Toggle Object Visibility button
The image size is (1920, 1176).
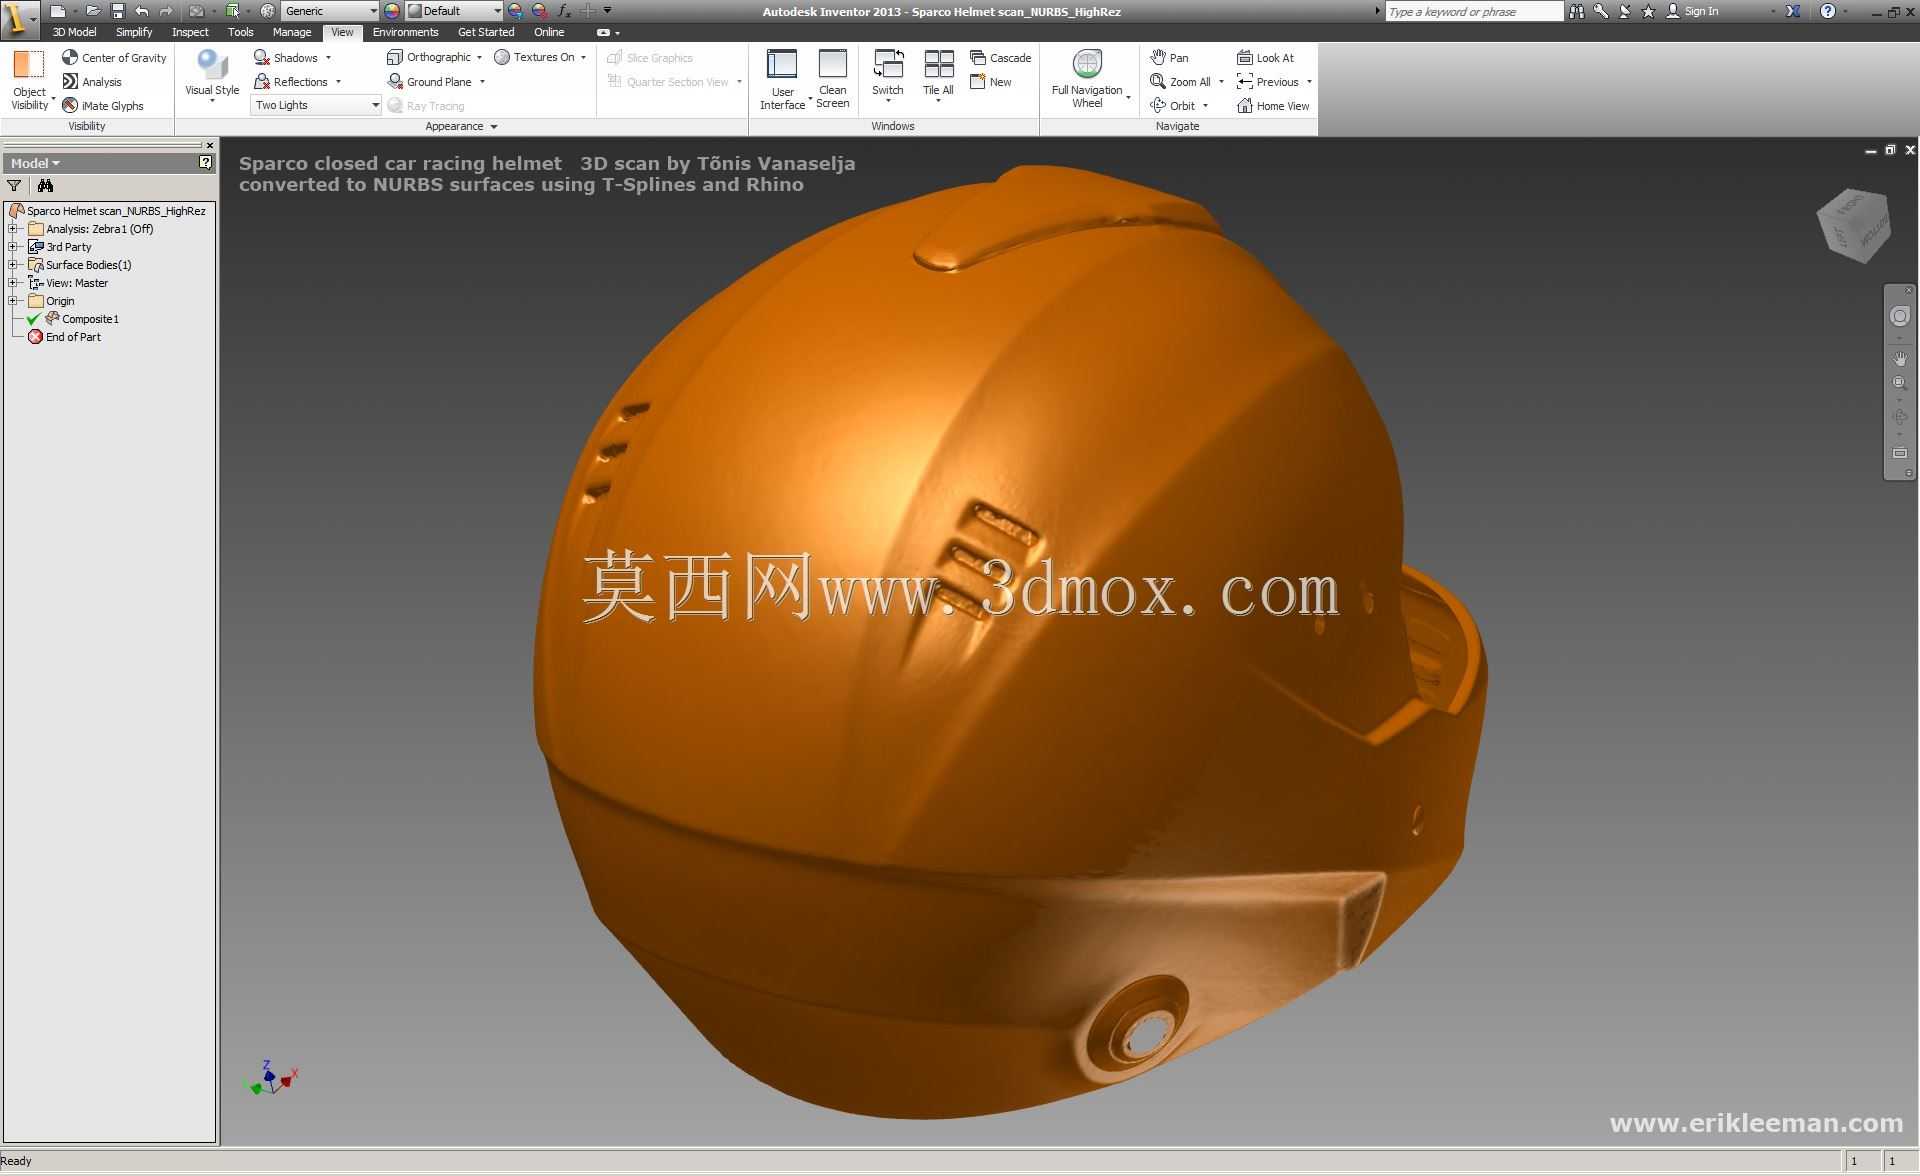(30, 80)
